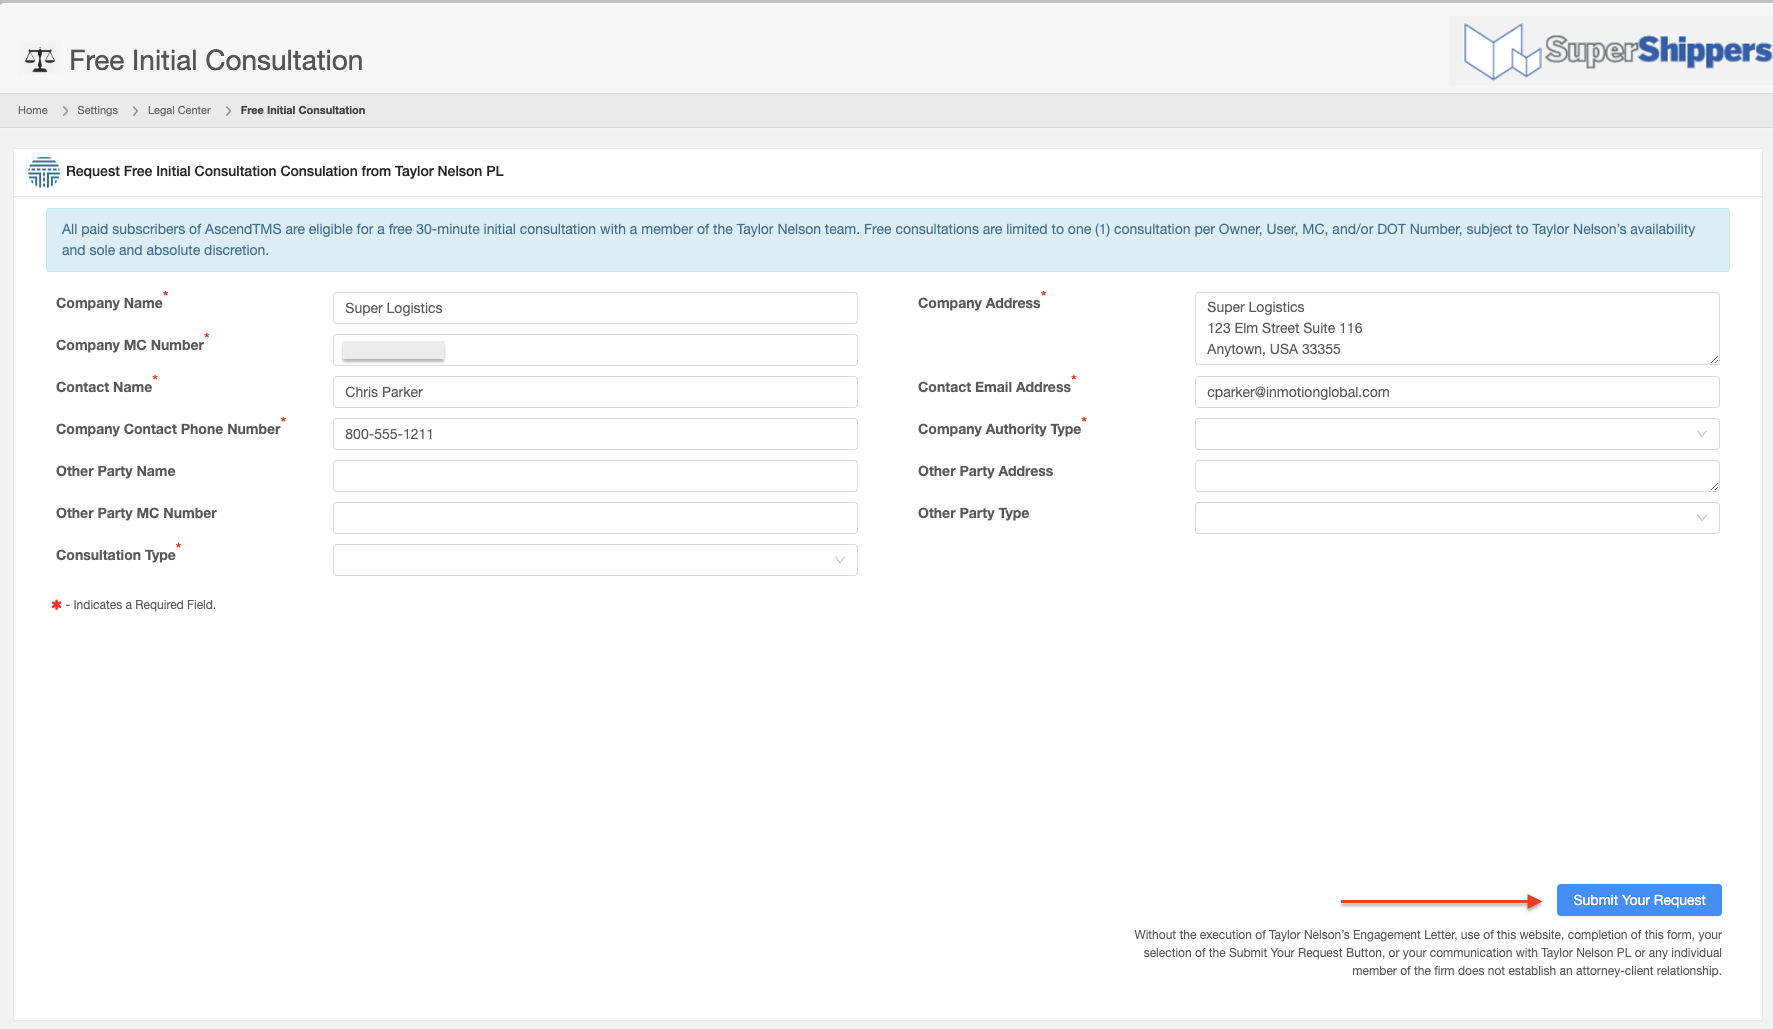Click the Other Party Type label
The image size is (1773, 1029).
(973, 513)
